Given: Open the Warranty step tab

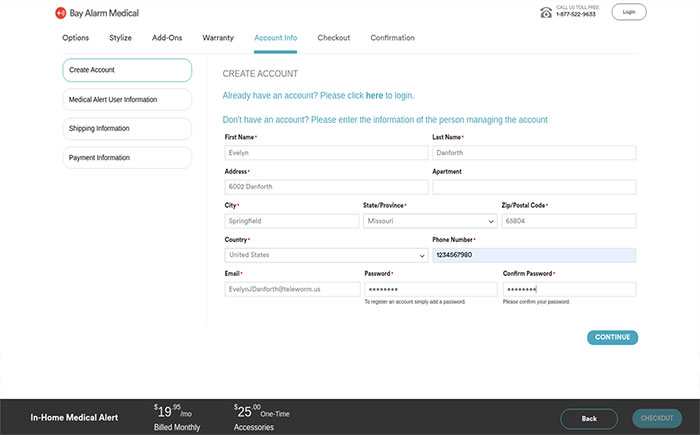Looking at the screenshot, I should pos(218,38).
